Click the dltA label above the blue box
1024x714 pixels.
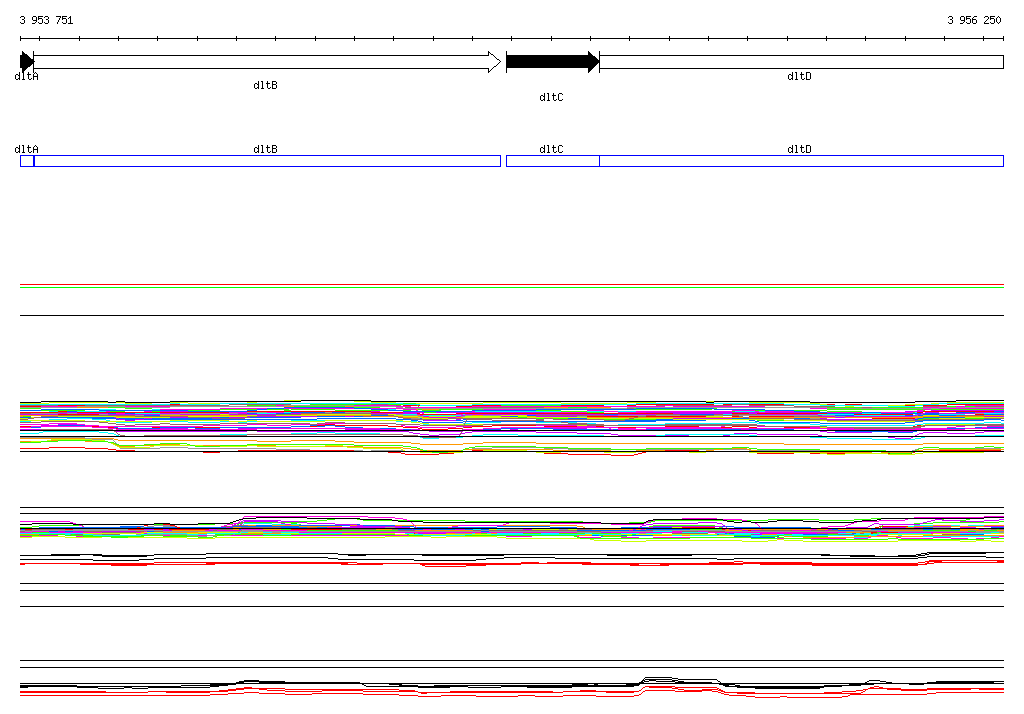click(x=27, y=149)
